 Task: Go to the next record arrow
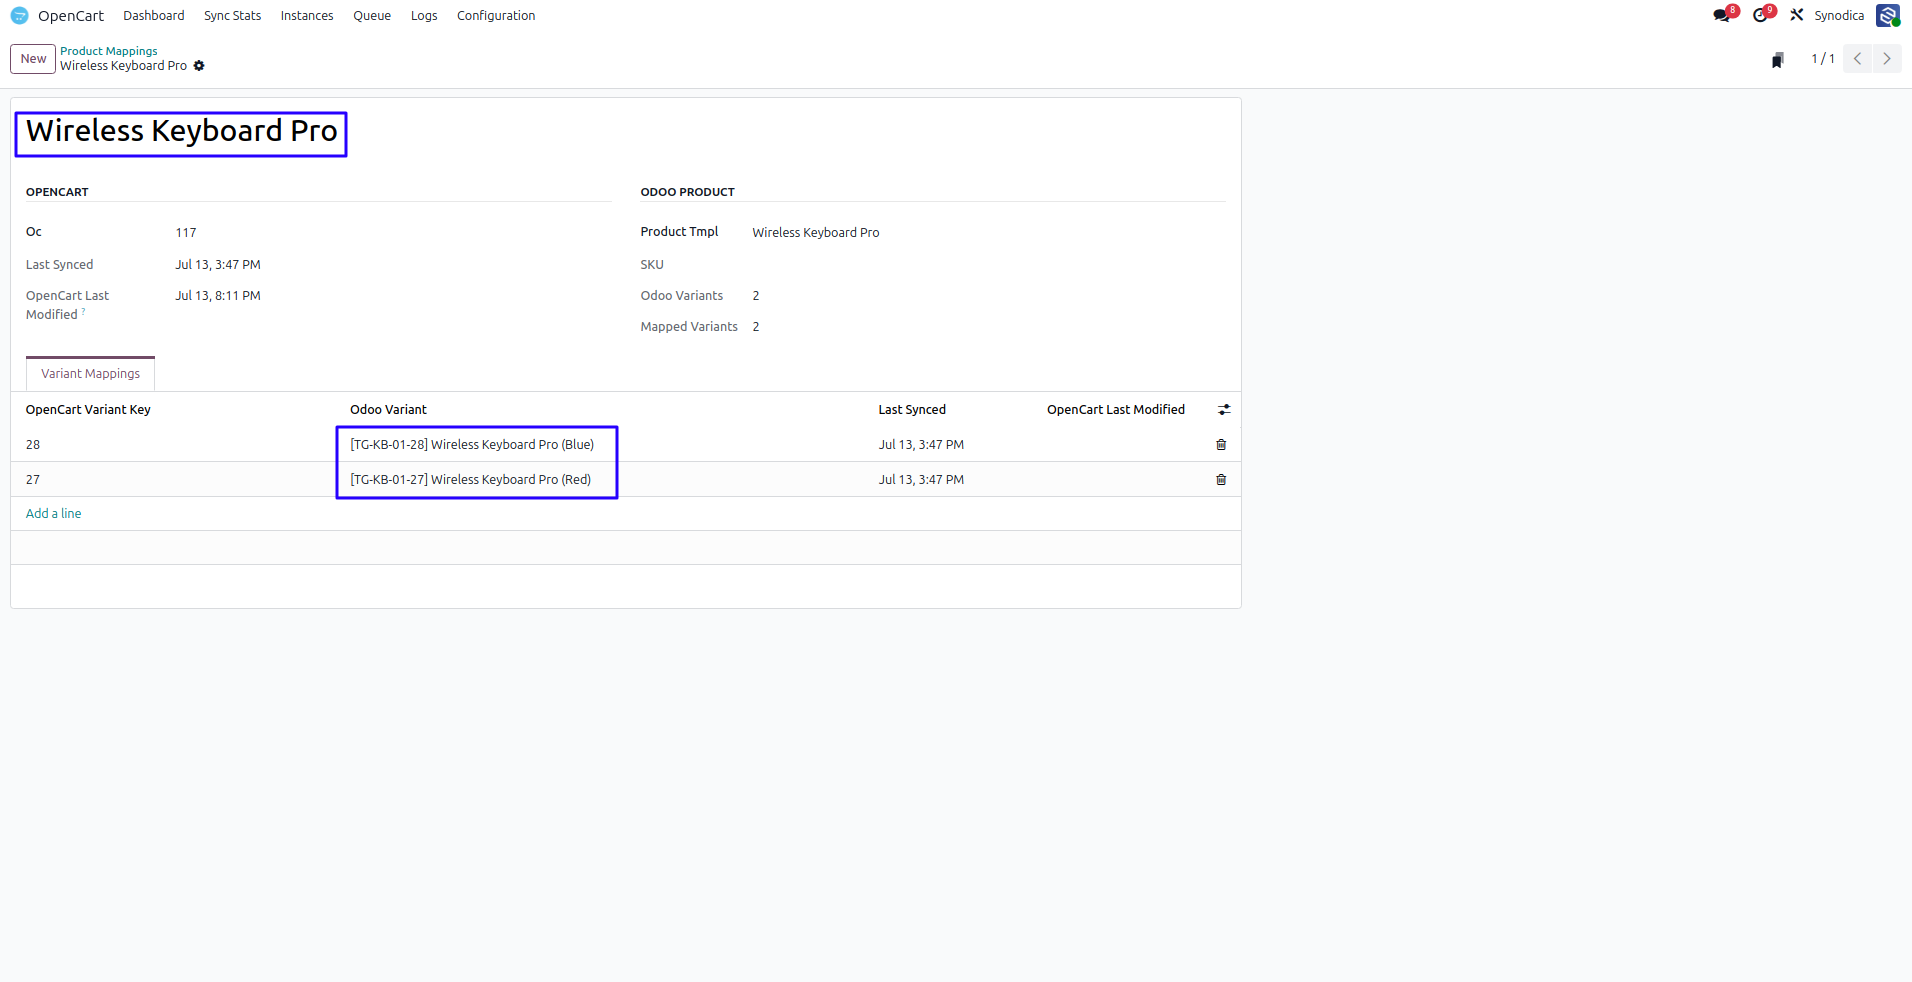[x=1887, y=59]
